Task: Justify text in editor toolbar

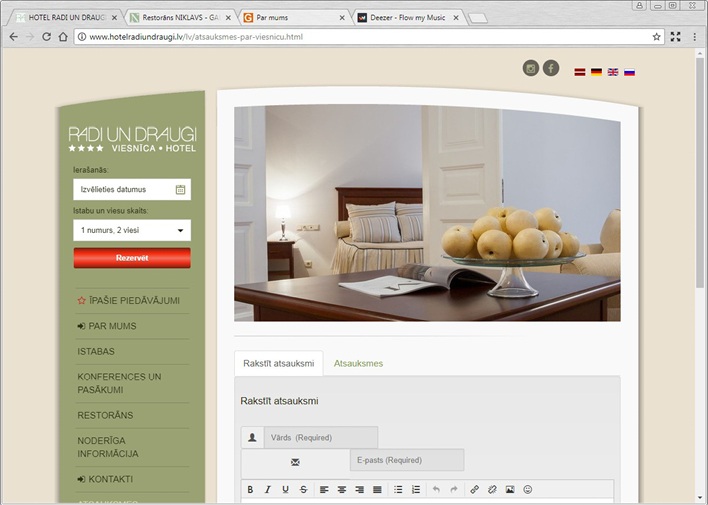Action: point(377,489)
